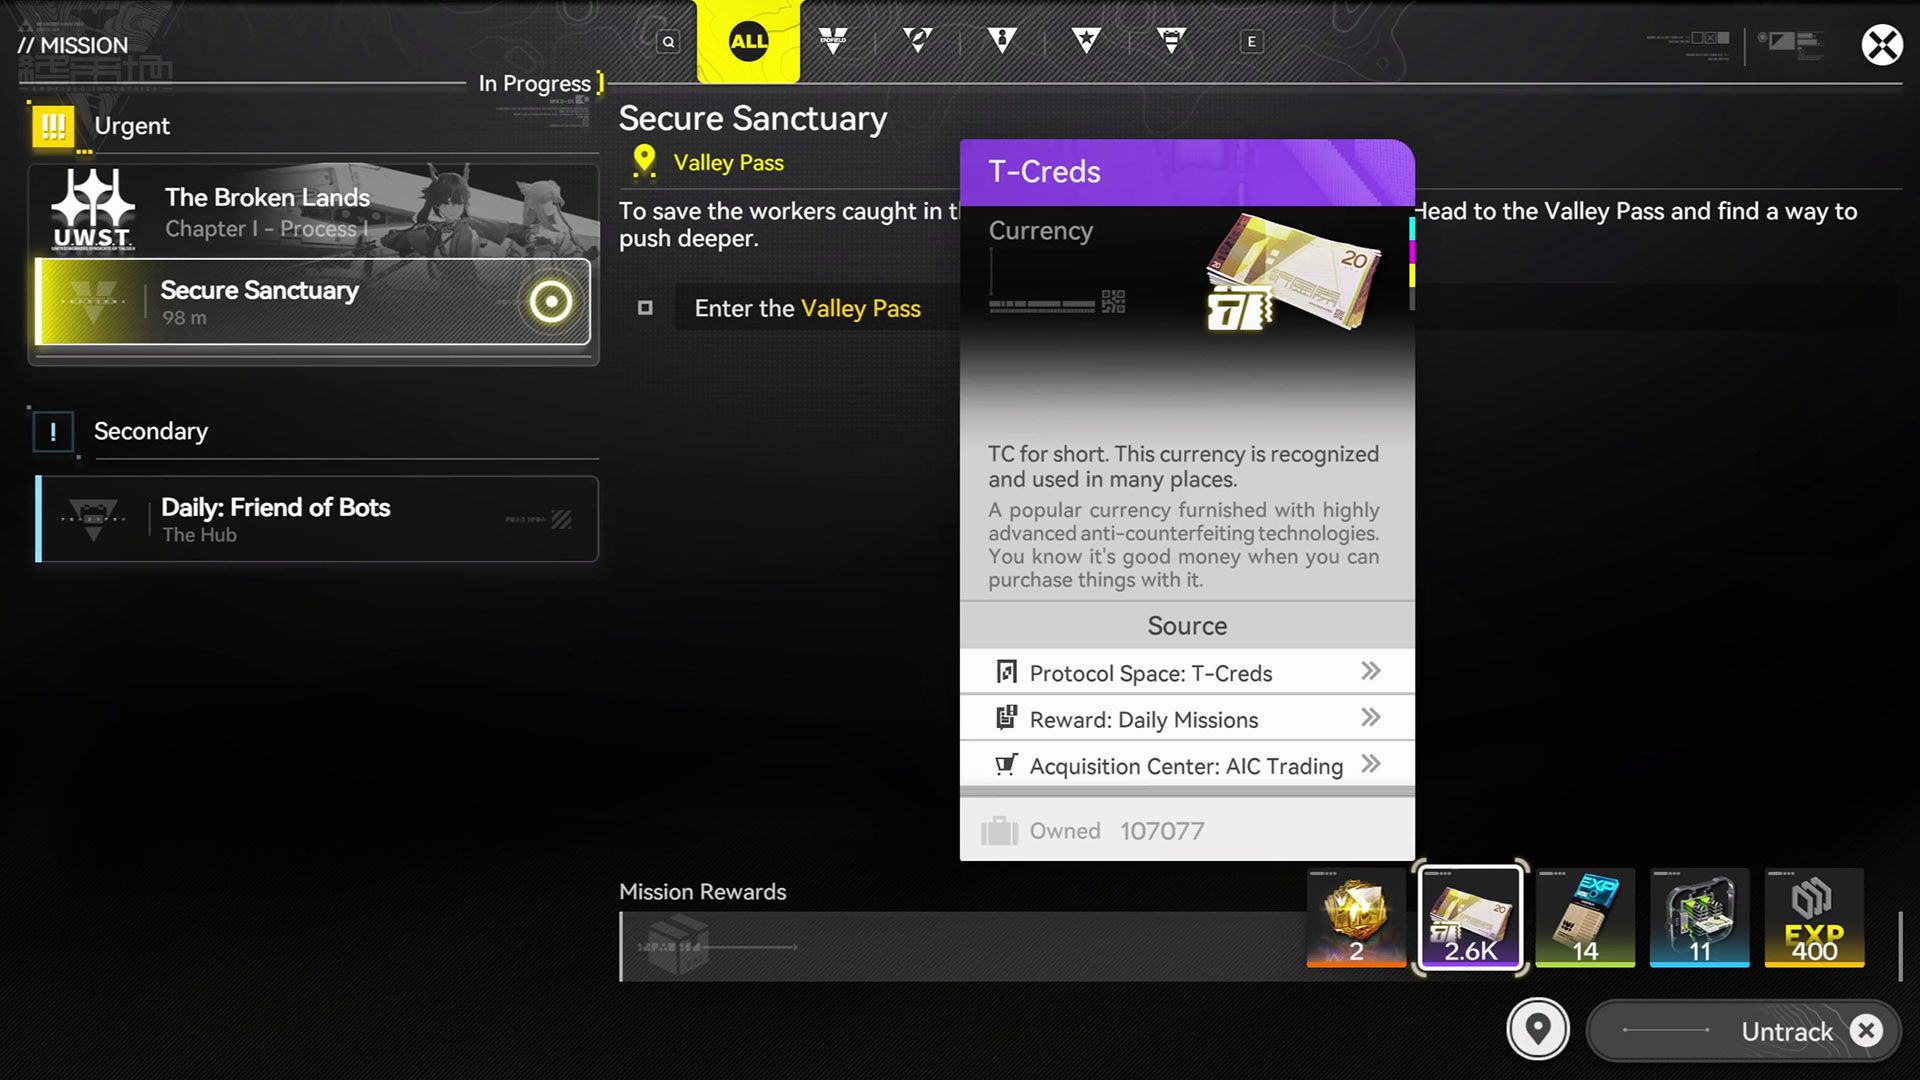Select the golden gem reward with quantity 2
Viewport: 1920px width, 1080px height.
point(1356,918)
